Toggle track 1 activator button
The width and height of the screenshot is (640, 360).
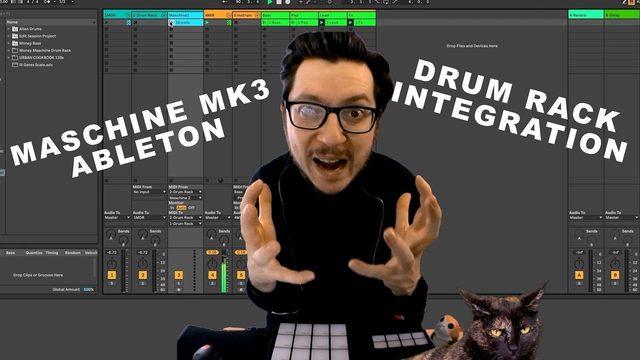click(111, 275)
